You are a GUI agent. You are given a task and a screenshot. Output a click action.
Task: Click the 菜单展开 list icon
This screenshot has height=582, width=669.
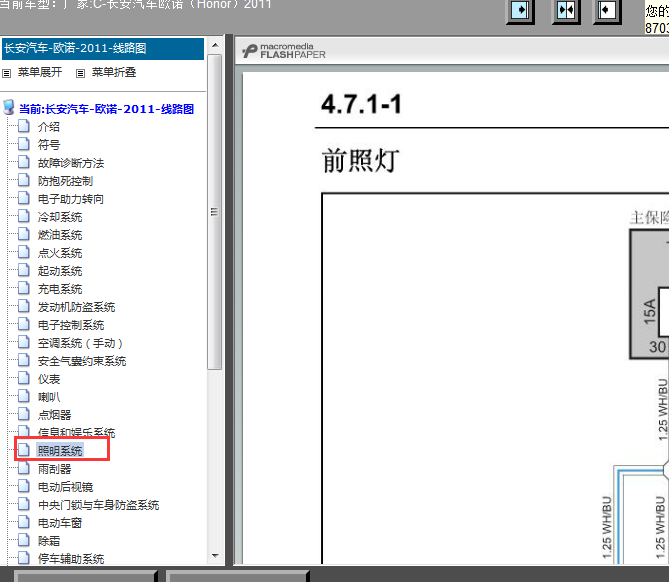coord(6,73)
